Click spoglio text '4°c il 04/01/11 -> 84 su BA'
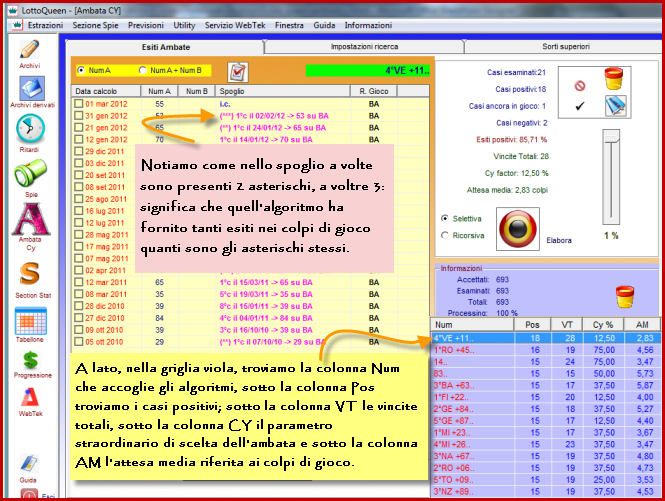The width and height of the screenshot is (665, 501). (x=266, y=318)
